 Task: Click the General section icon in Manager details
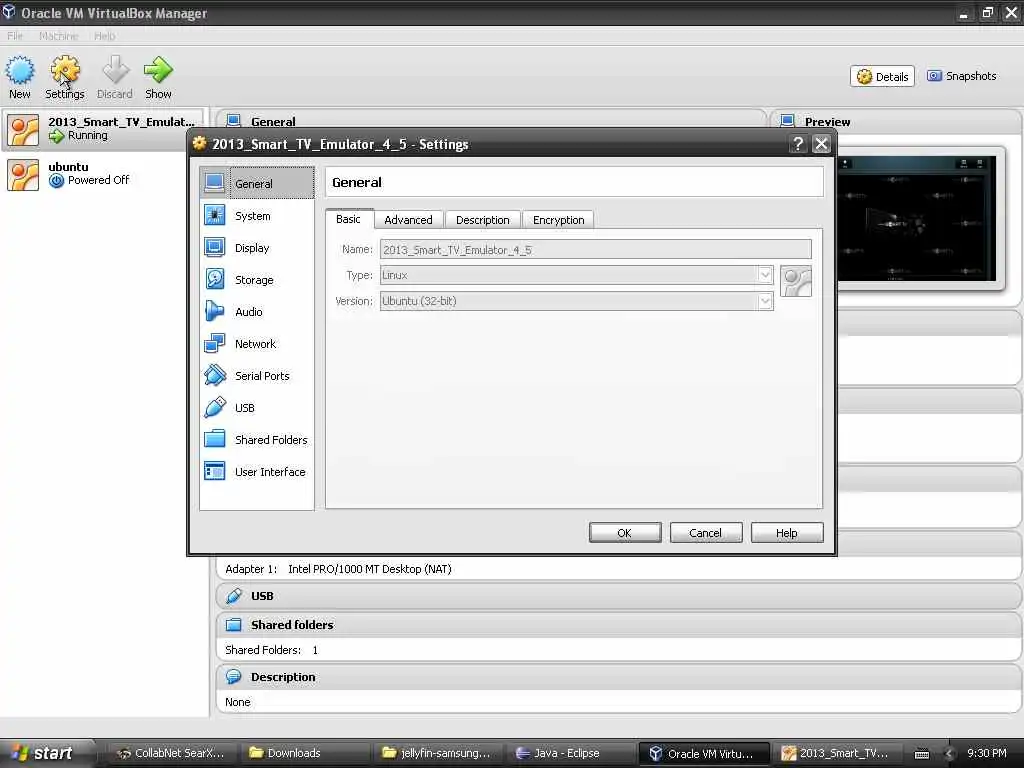coord(233,120)
